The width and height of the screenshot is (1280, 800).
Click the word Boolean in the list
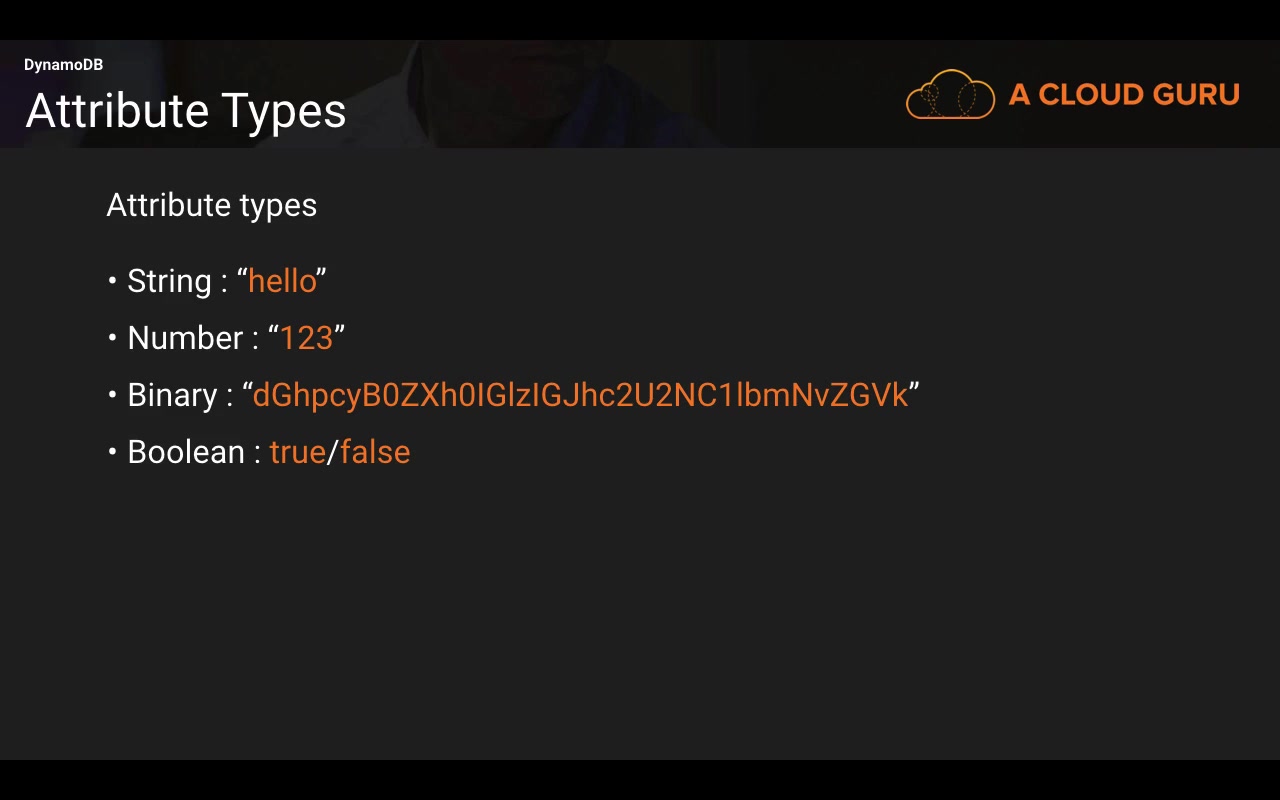tap(186, 452)
